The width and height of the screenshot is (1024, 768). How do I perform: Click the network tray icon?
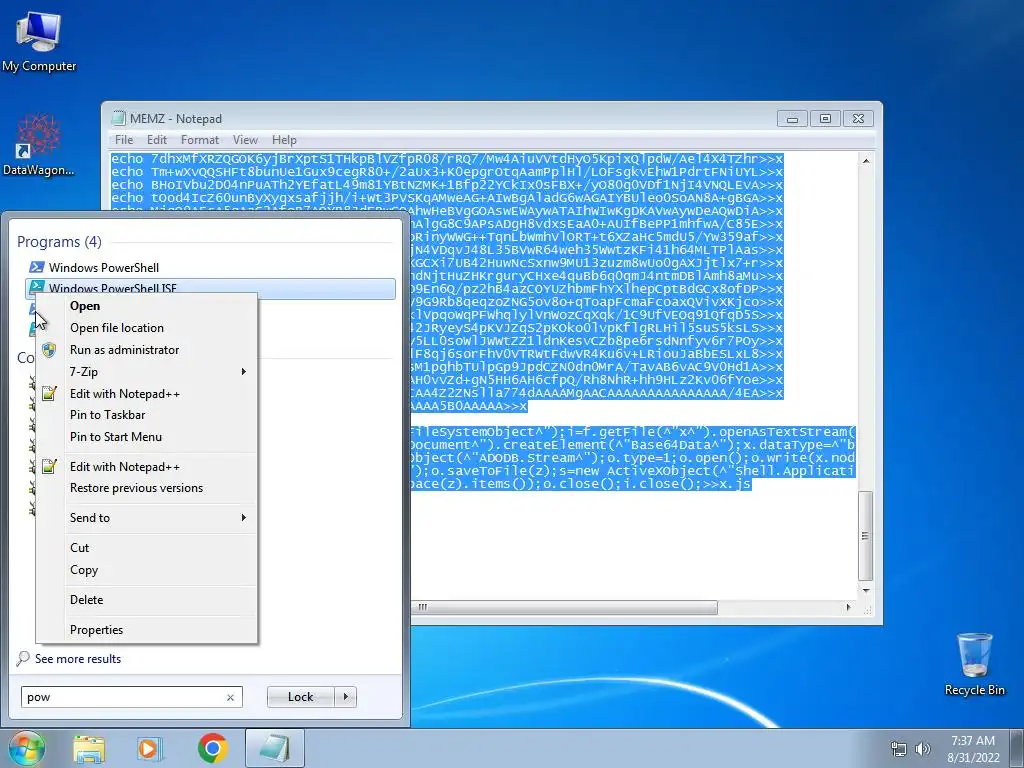tap(899, 749)
